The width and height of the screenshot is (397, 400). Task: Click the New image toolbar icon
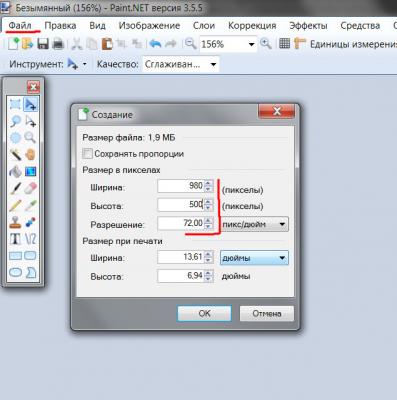click(13, 44)
